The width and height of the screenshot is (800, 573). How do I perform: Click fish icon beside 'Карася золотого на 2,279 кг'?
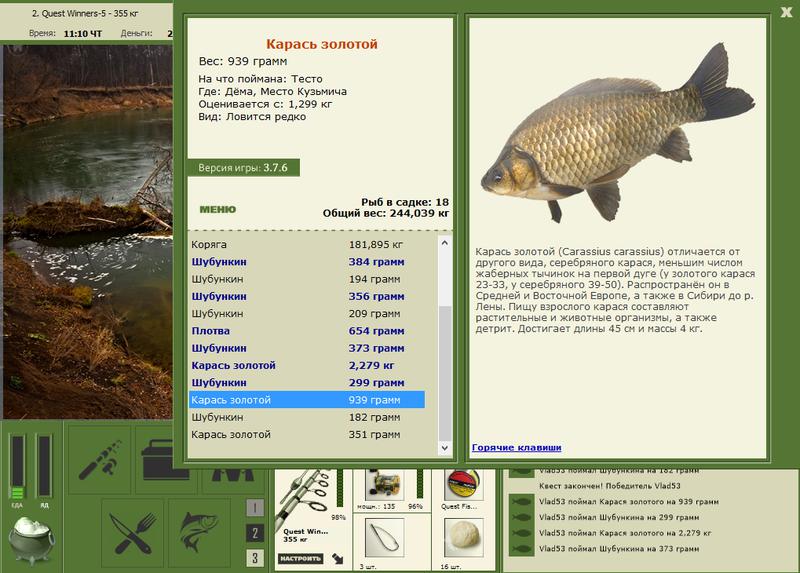coord(521,533)
